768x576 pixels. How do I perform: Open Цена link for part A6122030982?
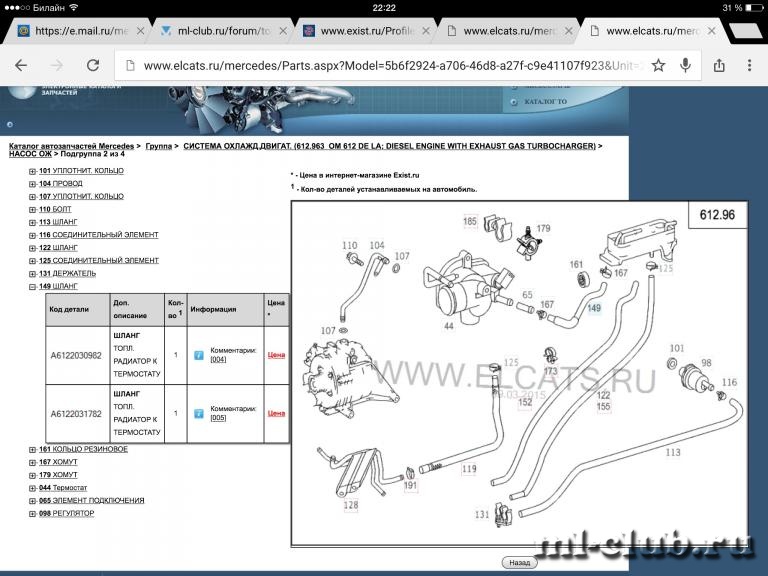point(276,355)
